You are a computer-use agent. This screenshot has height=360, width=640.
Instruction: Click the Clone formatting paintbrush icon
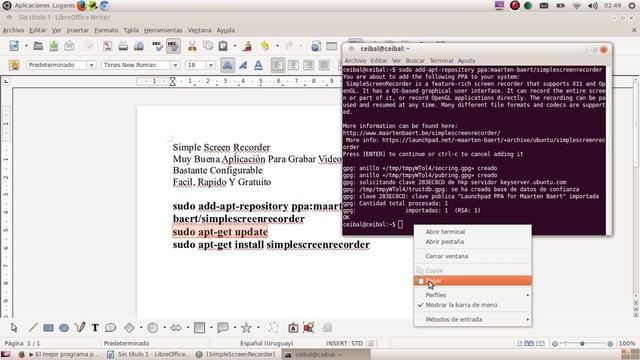(247, 46)
